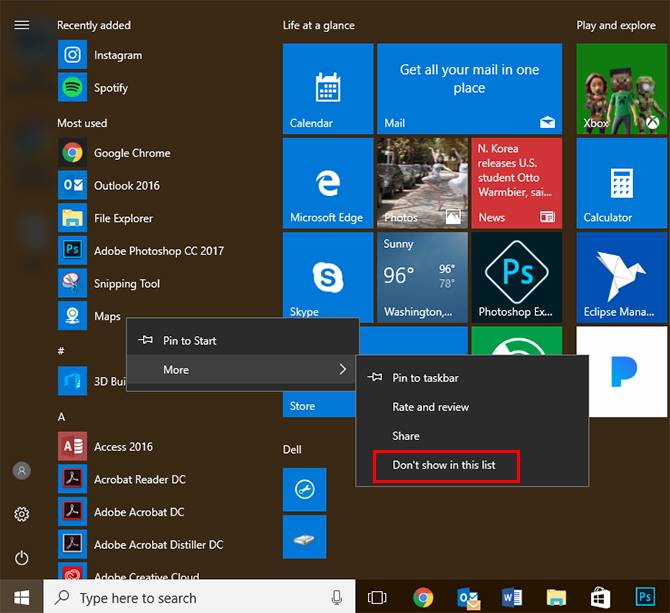Open Chrome from the taskbar
The image size is (670, 613).
(x=423, y=597)
